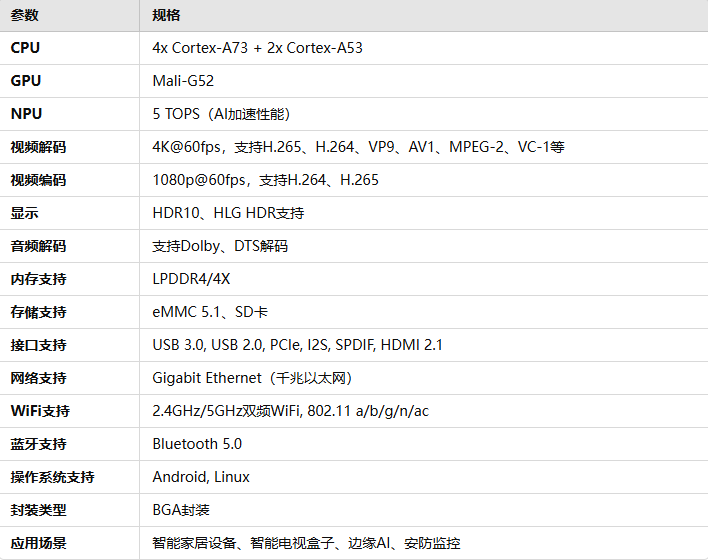Click the 封装类型 row label
The image size is (708, 560).
point(38,510)
